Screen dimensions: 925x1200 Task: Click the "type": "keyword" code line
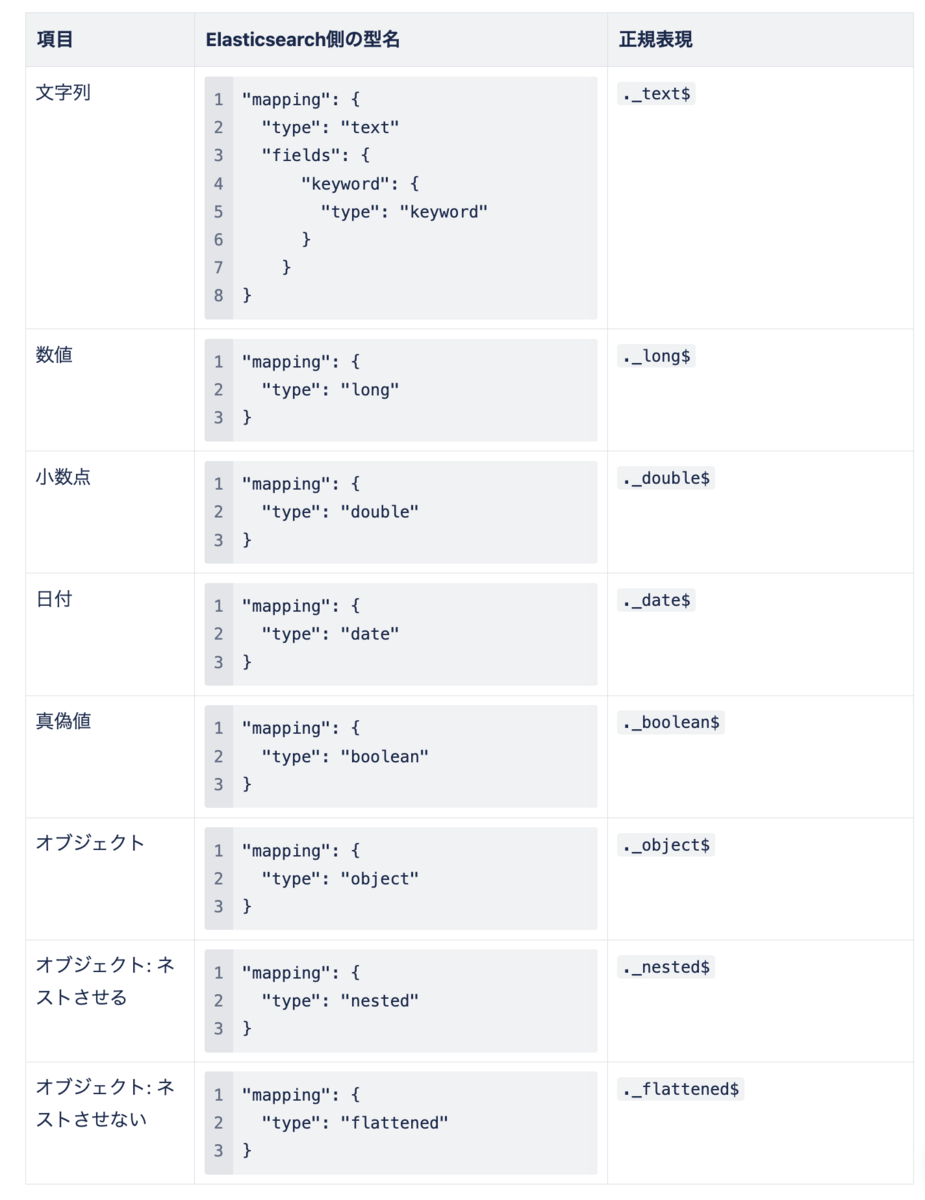tap(404, 212)
